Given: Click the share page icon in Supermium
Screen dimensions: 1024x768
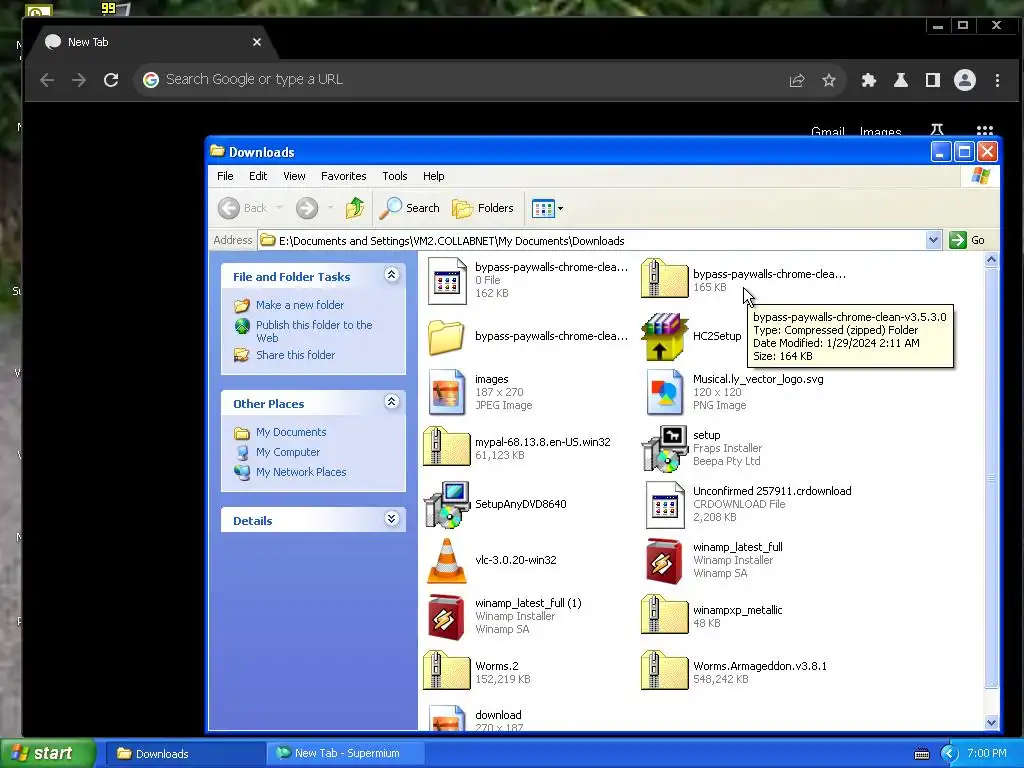Looking at the screenshot, I should coord(797,80).
